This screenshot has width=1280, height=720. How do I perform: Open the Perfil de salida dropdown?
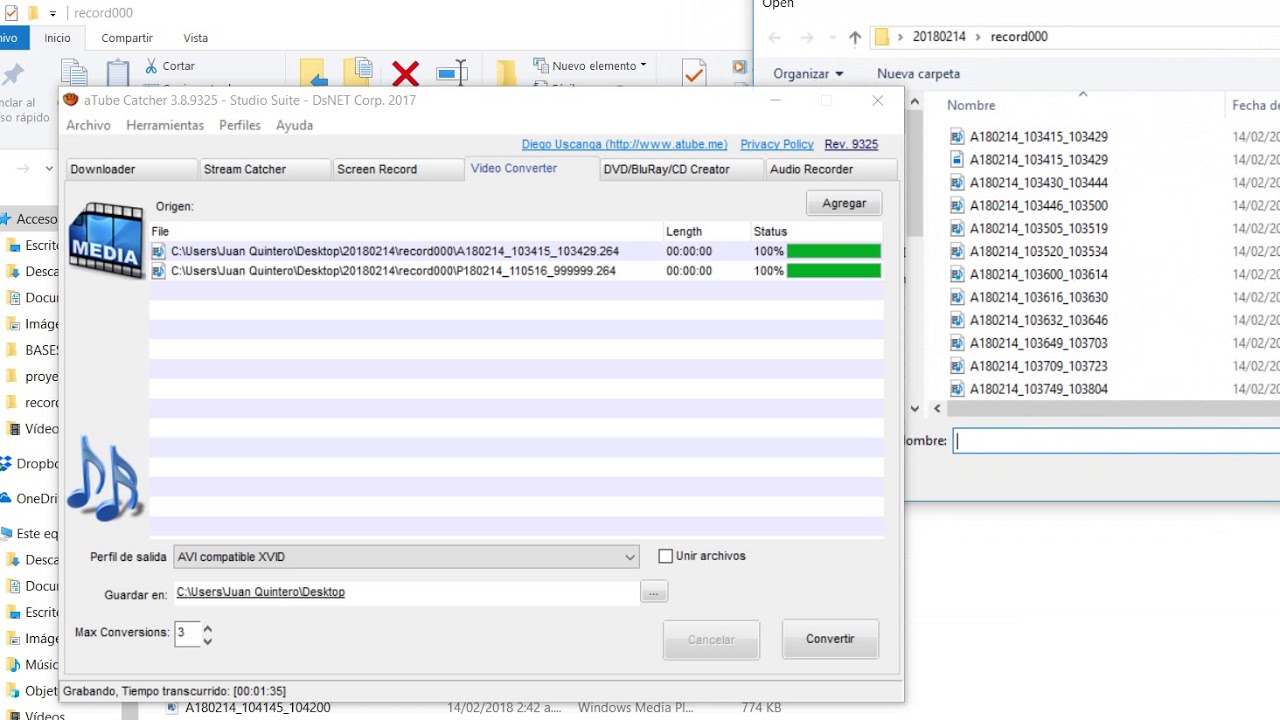pos(407,557)
